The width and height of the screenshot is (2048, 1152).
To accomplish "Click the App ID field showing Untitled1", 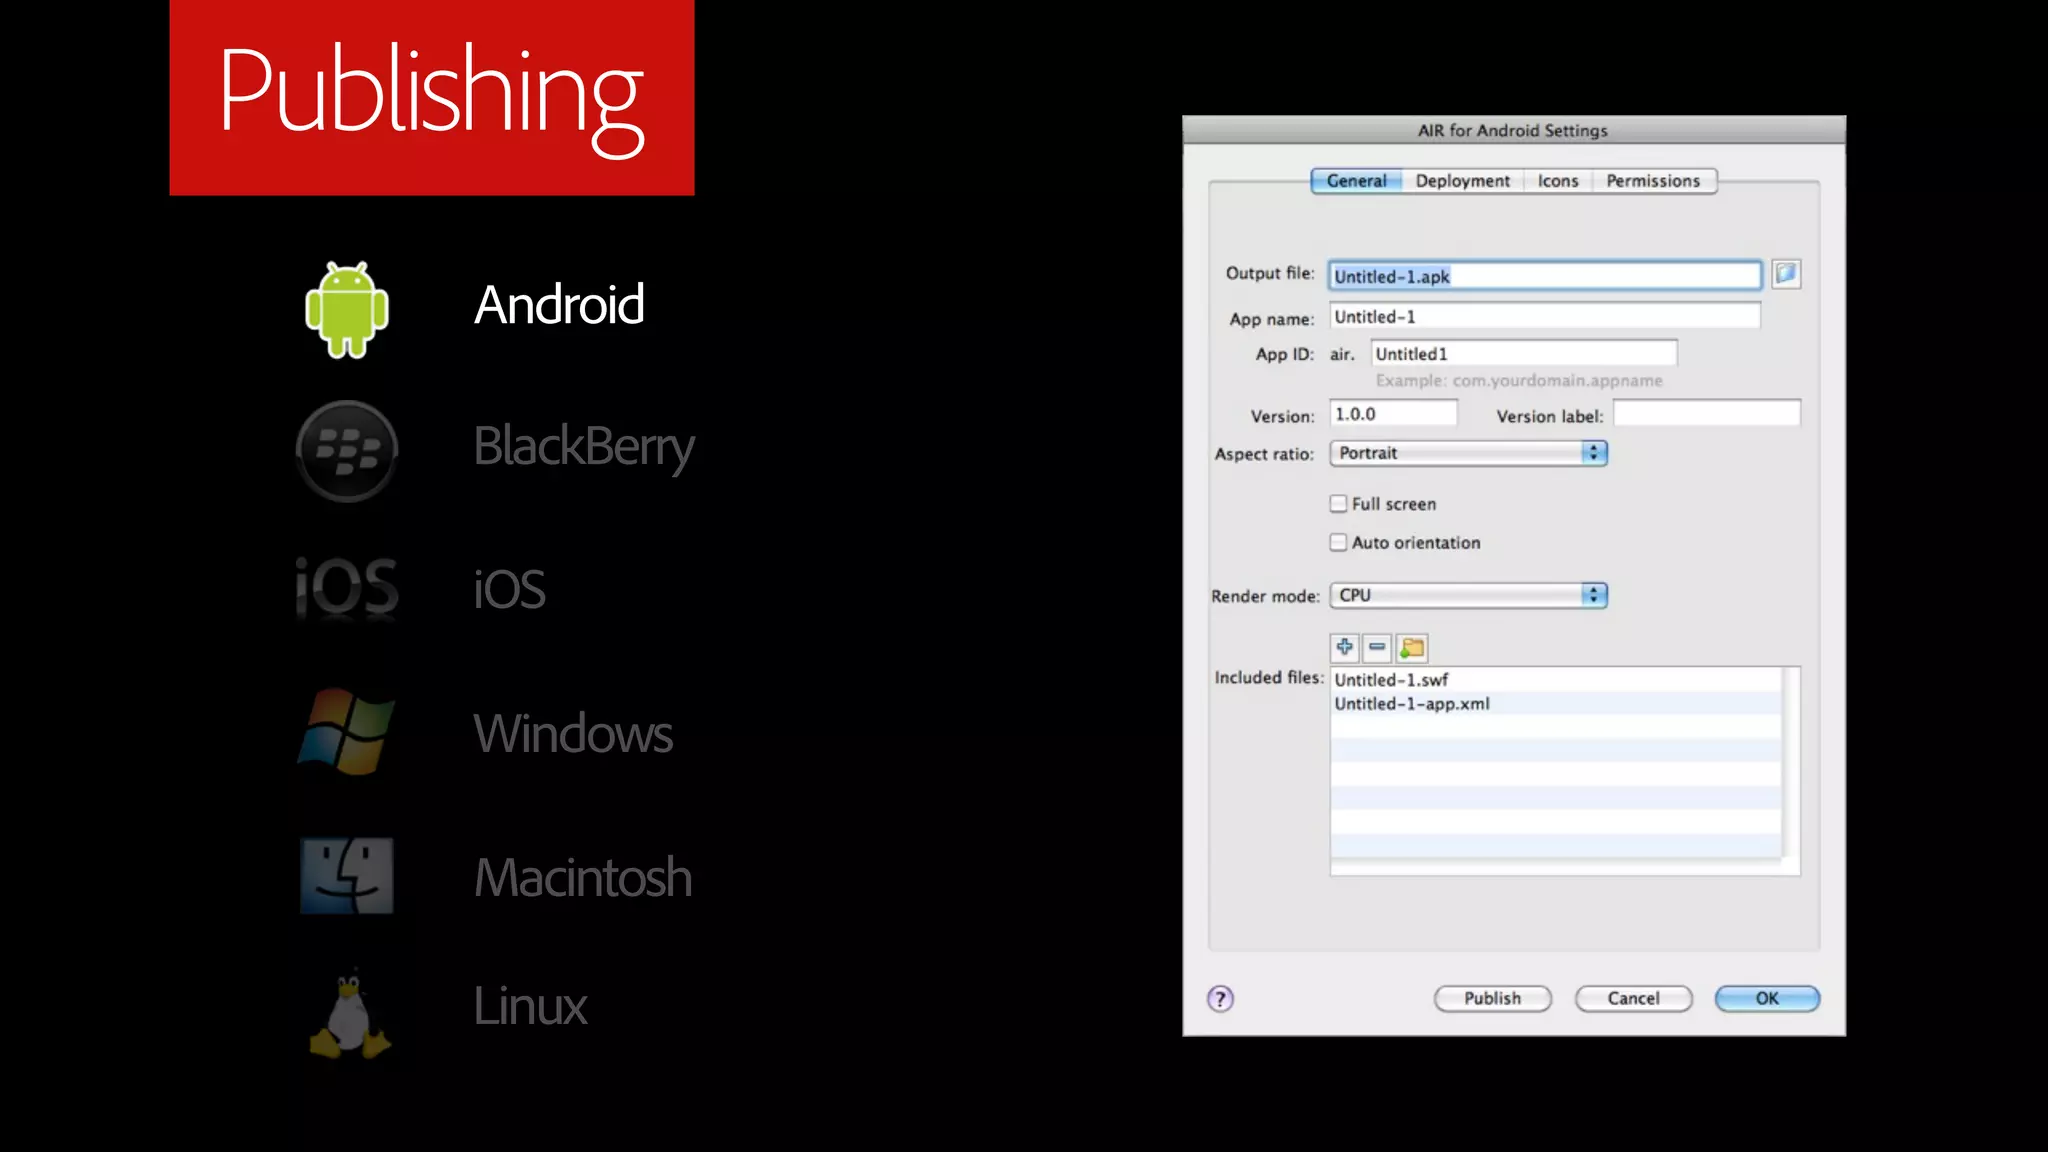I will pos(1524,353).
